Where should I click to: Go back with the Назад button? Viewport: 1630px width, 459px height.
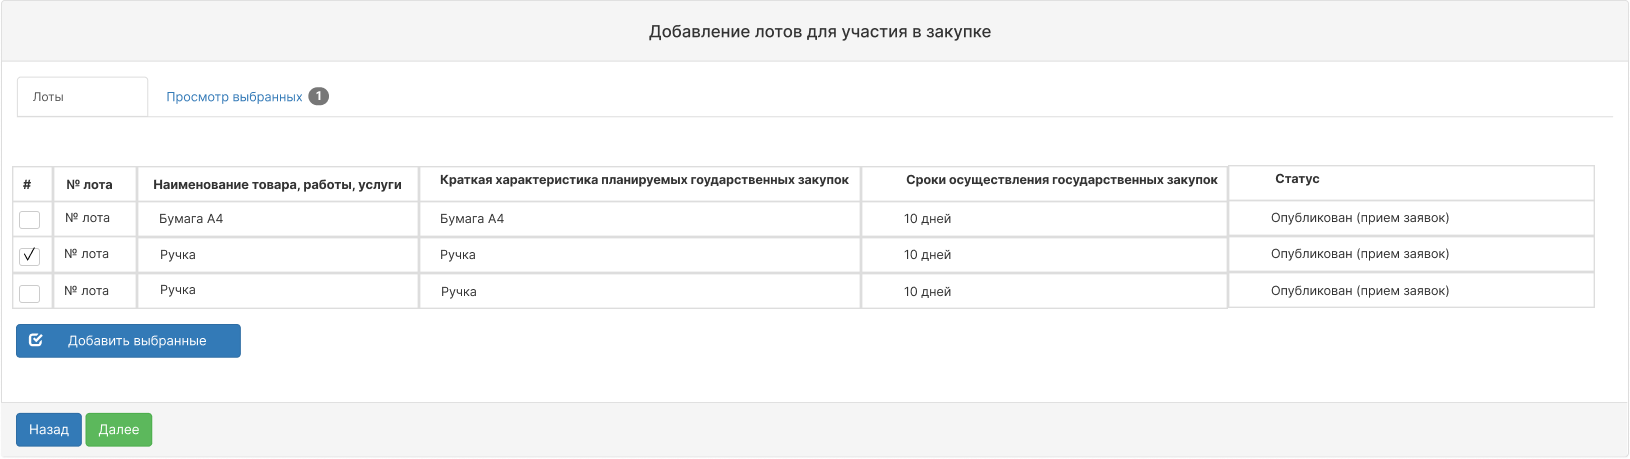[49, 429]
